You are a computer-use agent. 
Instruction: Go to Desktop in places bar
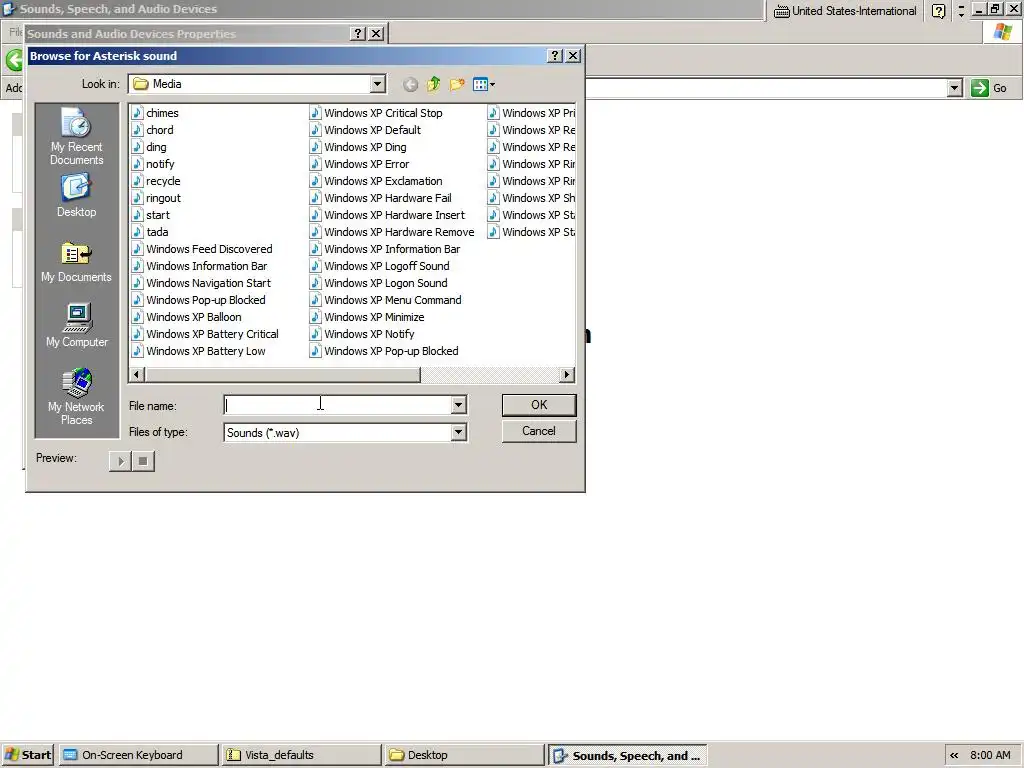[x=76, y=195]
